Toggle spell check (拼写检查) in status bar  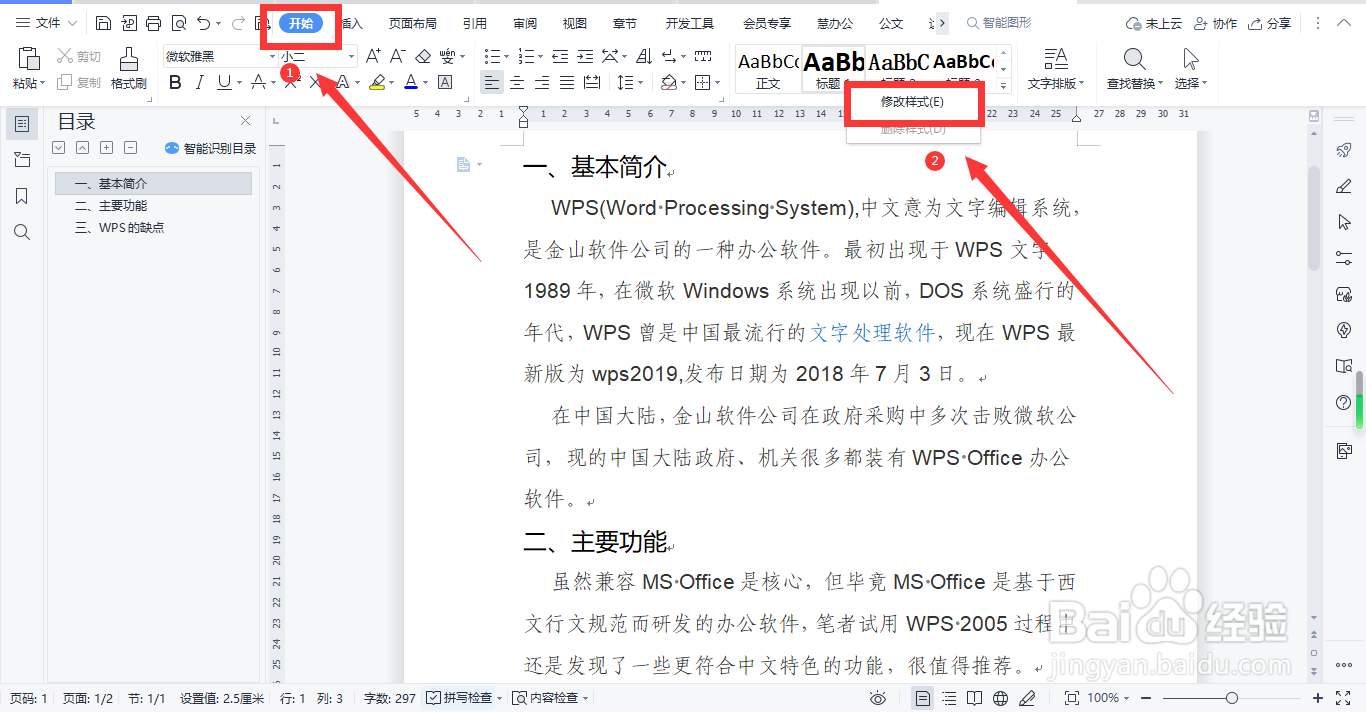click(464, 698)
